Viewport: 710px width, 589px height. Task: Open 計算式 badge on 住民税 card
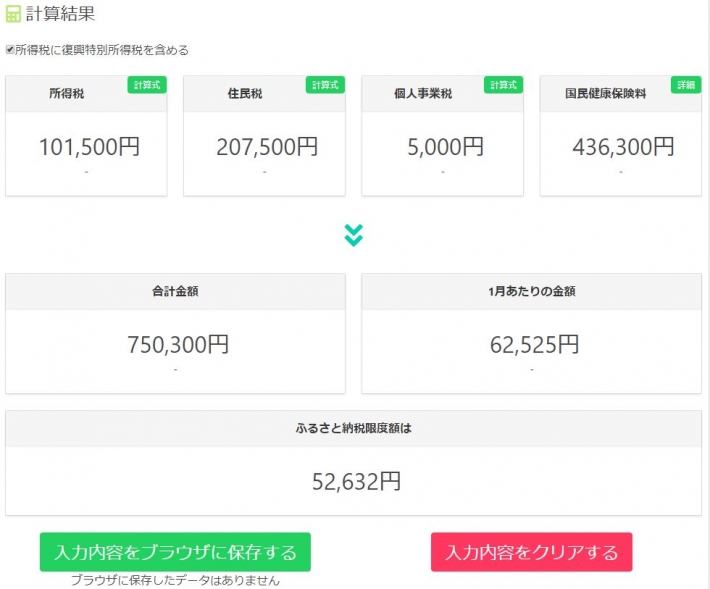coord(325,85)
